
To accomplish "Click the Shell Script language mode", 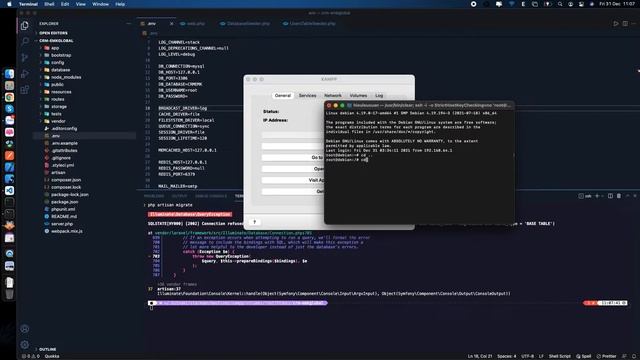I will pyautogui.click(x=560, y=356).
